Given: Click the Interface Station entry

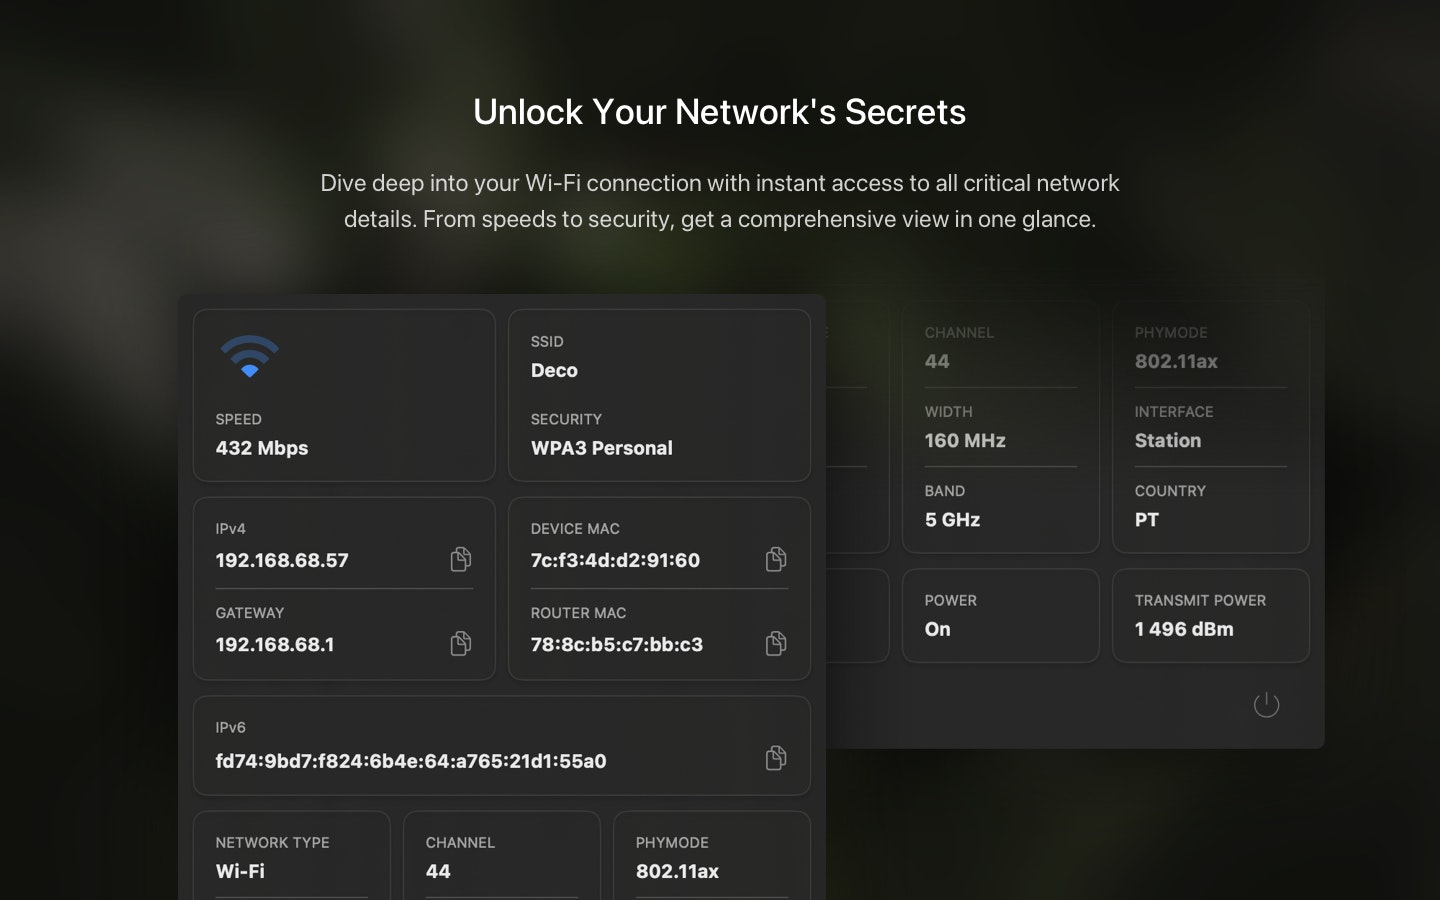Looking at the screenshot, I should (1210, 427).
